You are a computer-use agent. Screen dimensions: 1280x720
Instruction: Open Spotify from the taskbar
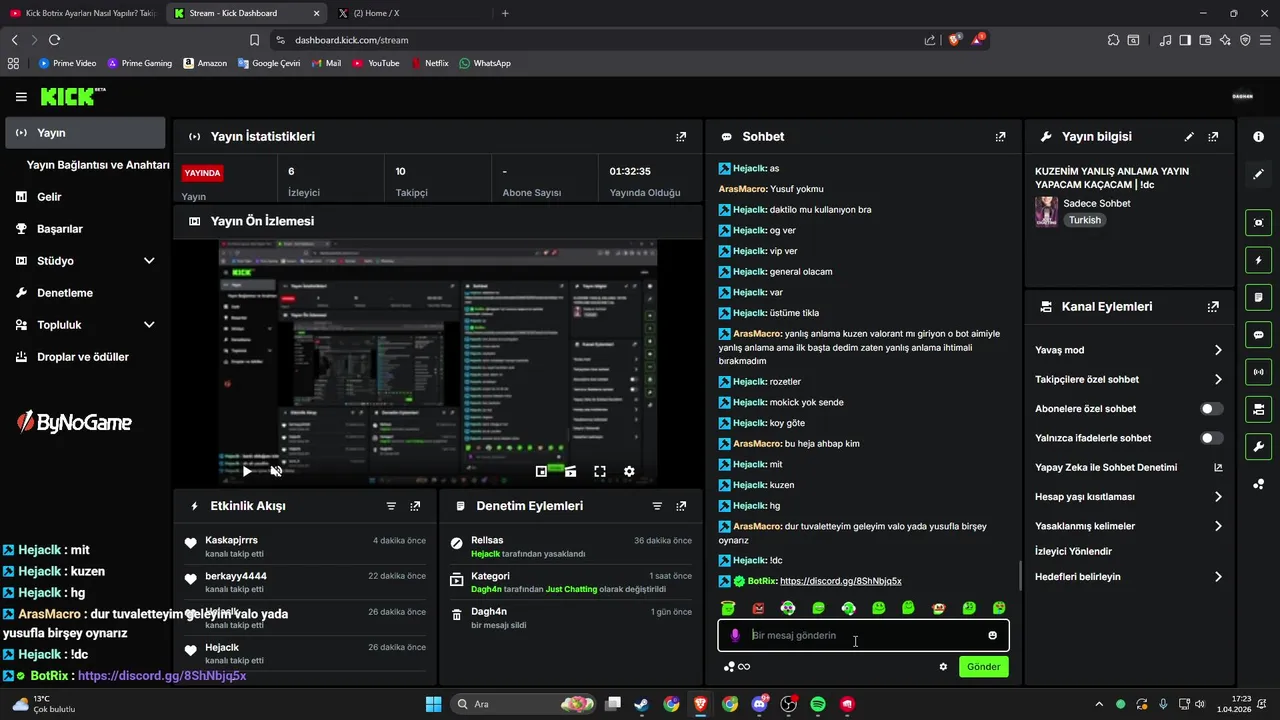pyautogui.click(x=818, y=704)
